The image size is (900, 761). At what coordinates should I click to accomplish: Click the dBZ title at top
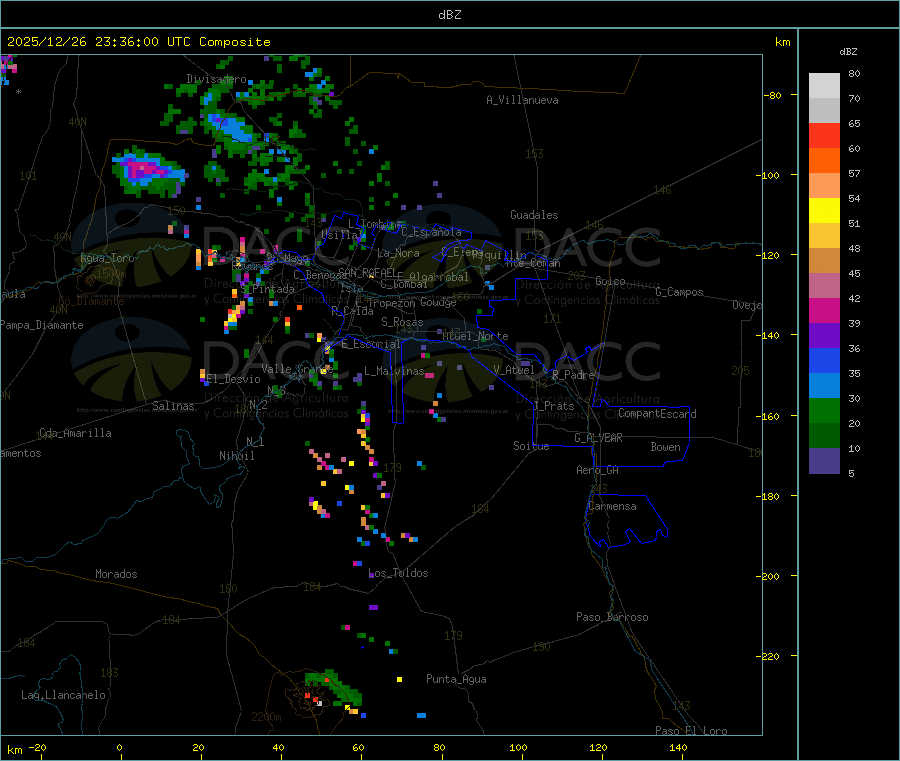449,15
